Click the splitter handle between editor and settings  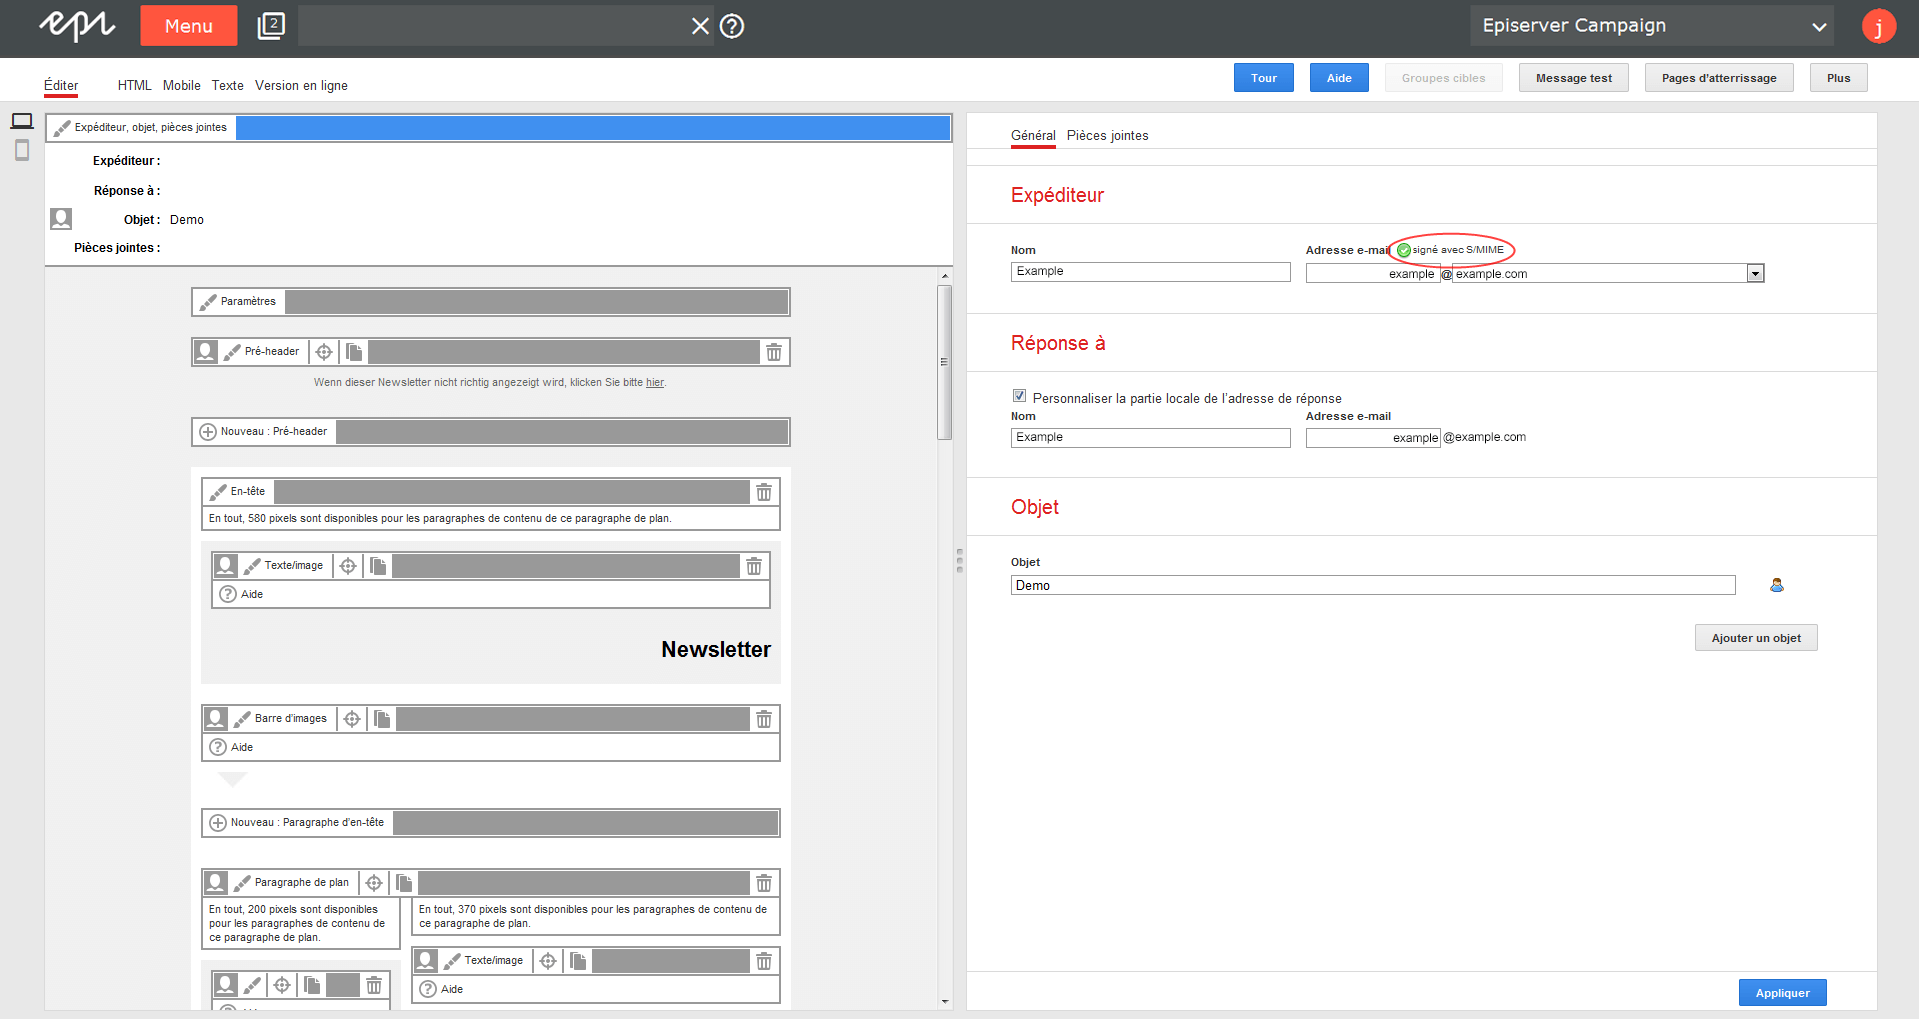pos(959,561)
